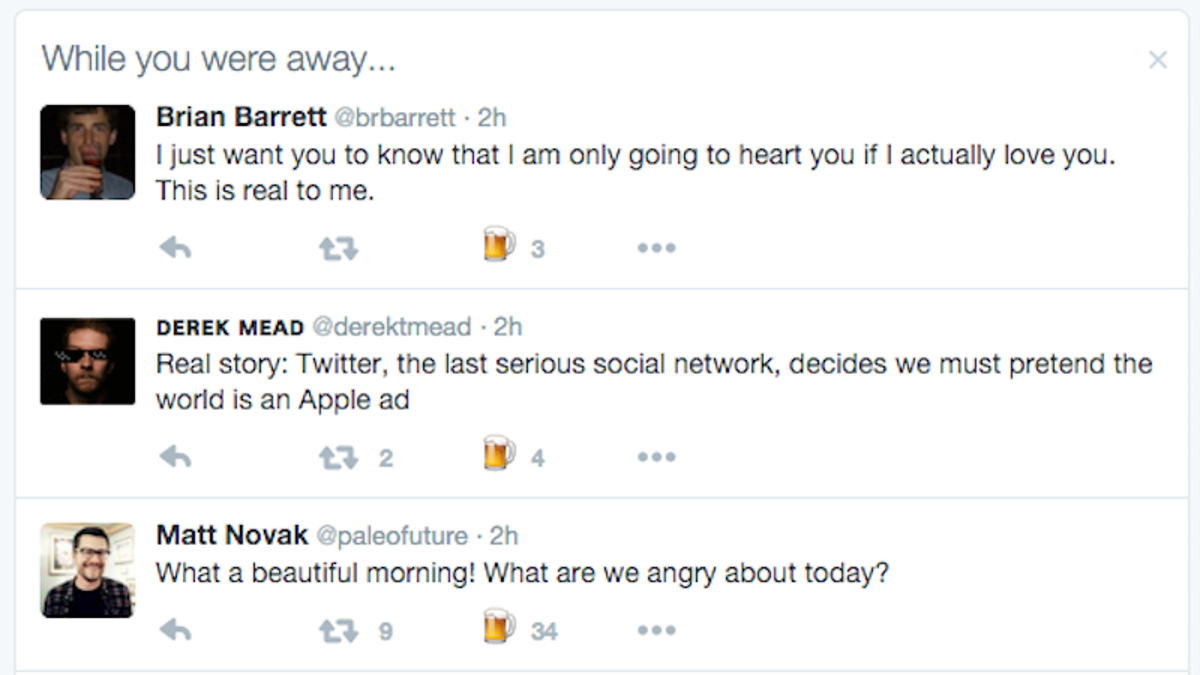Image resolution: width=1200 pixels, height=675 pixels.
Task: Open Brian Barrett's profile name link
Action: (241, 117)
